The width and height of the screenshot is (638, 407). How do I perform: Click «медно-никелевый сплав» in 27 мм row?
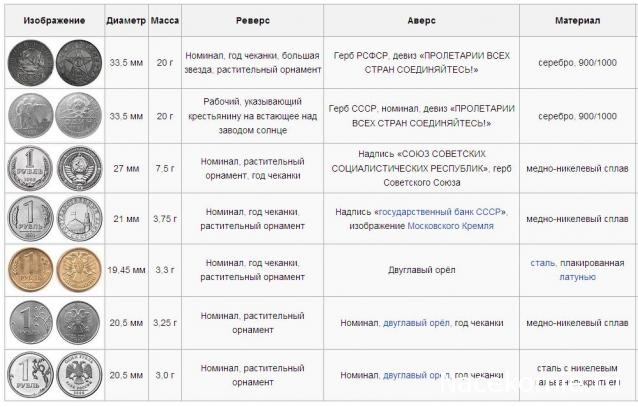pyautogui.click(x=577, y=168)
